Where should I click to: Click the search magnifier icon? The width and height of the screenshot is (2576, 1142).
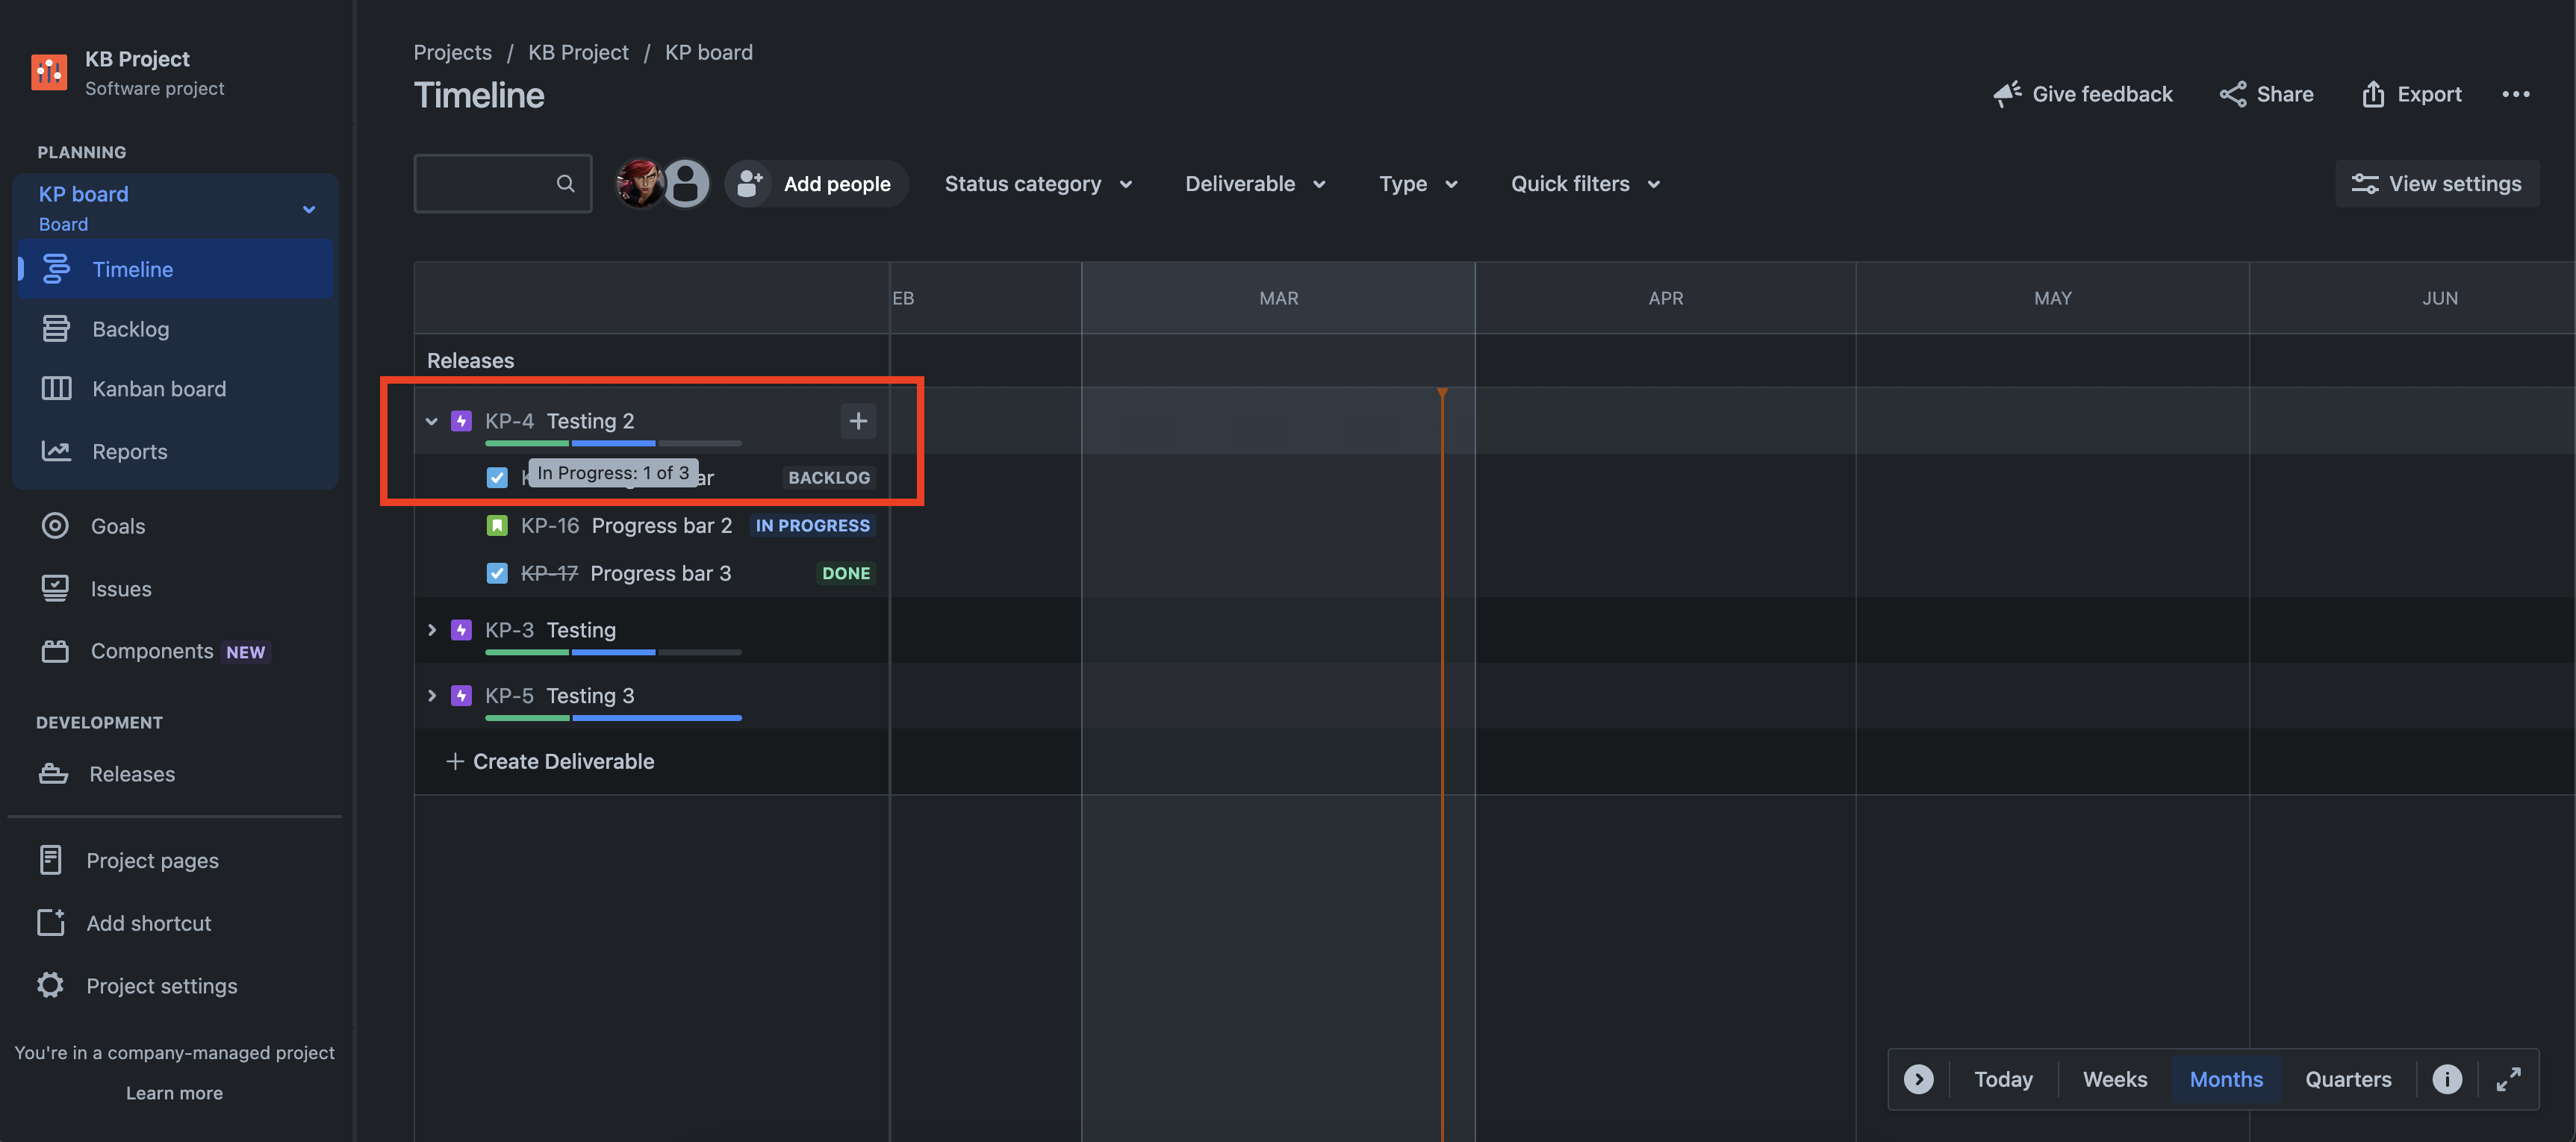coord(565,183)
